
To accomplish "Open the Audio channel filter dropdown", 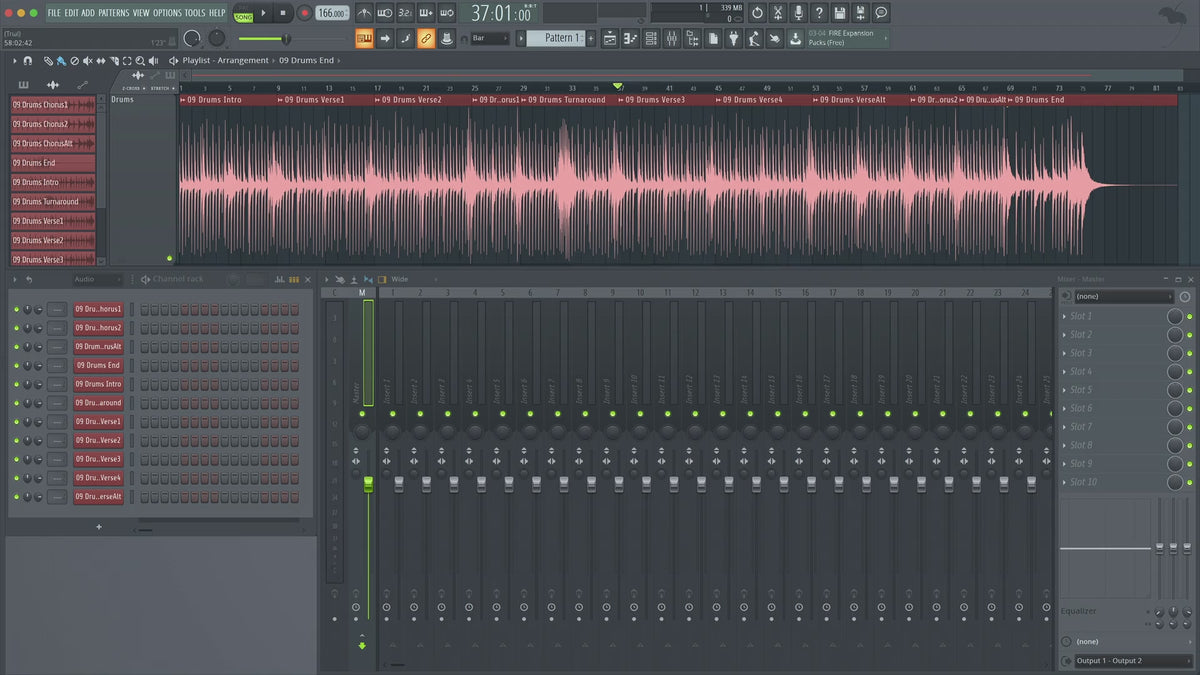I will (98, 279).
